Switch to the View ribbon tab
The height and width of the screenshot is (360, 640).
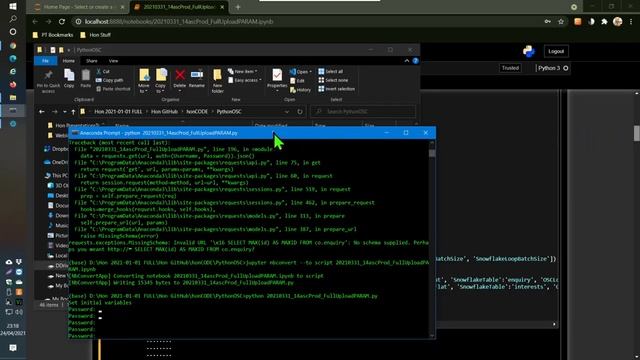(x=113, y=61)
